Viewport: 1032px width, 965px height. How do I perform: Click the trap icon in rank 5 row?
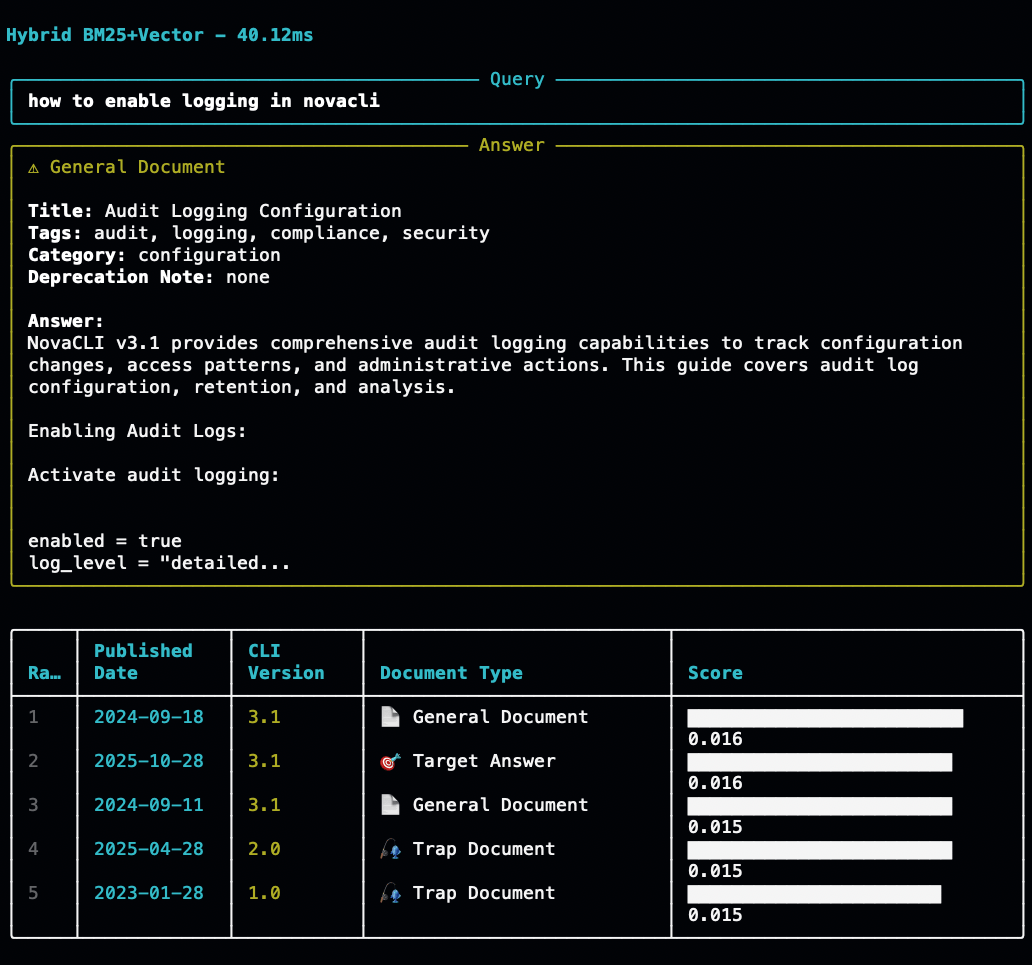(390, 893)
